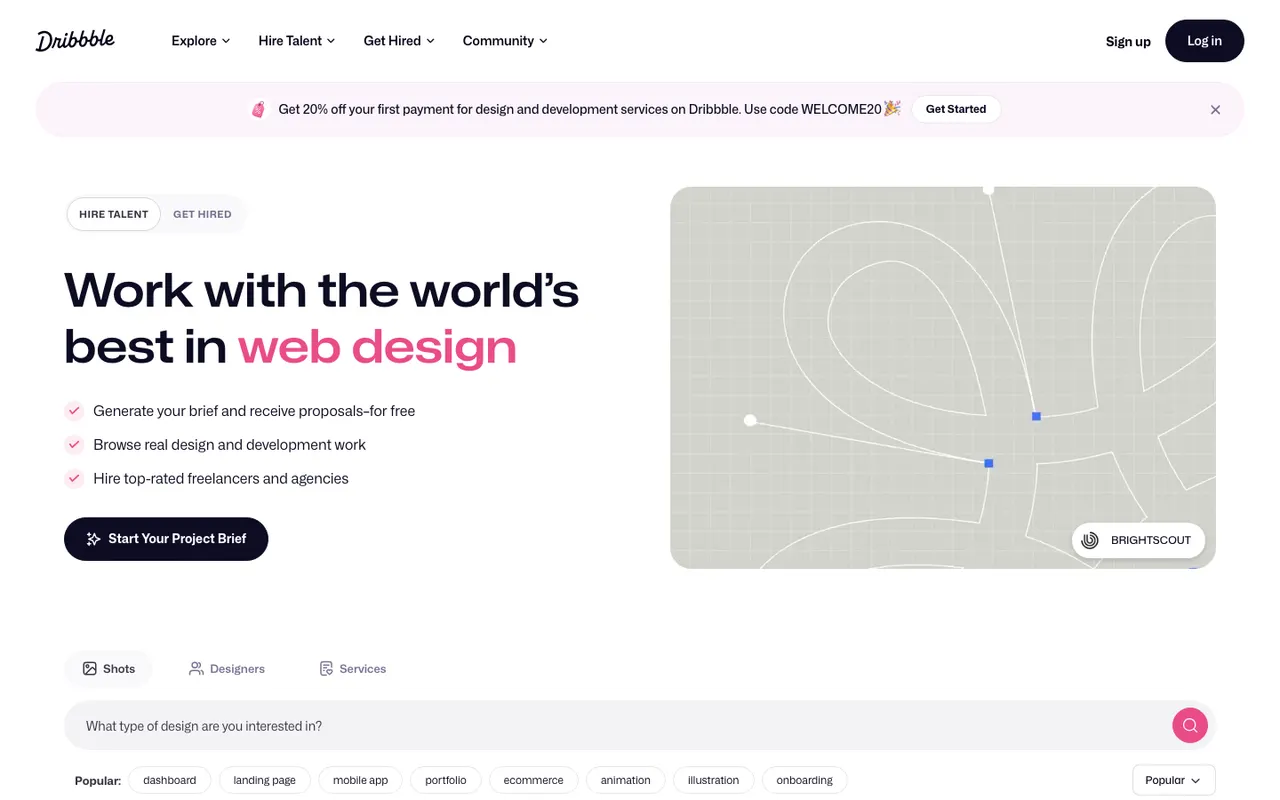The height and width of the screenshot is (800, 1280).
Task: Click "Generate your brief and receive proposals" text
Action: pyautogui.click(x=254, y=411)
